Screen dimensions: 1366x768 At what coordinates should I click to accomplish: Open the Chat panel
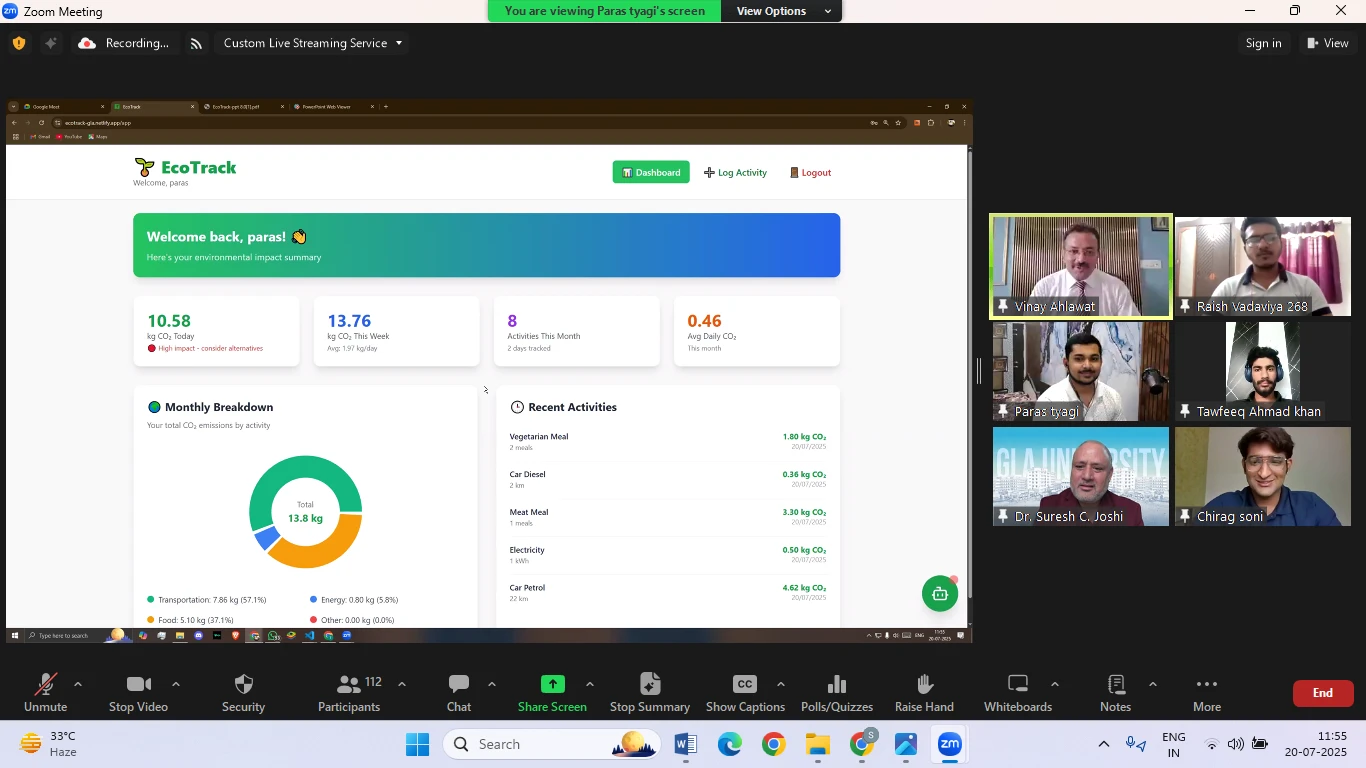(x=459, y=685)
